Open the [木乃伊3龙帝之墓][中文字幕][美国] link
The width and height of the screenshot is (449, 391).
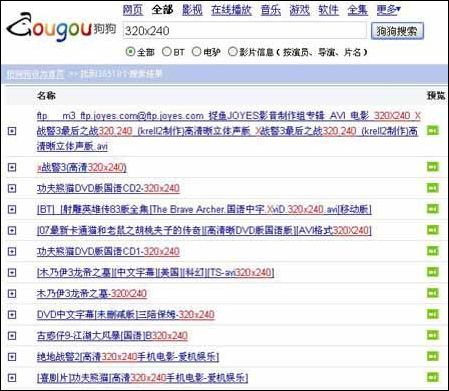point(155,273)
